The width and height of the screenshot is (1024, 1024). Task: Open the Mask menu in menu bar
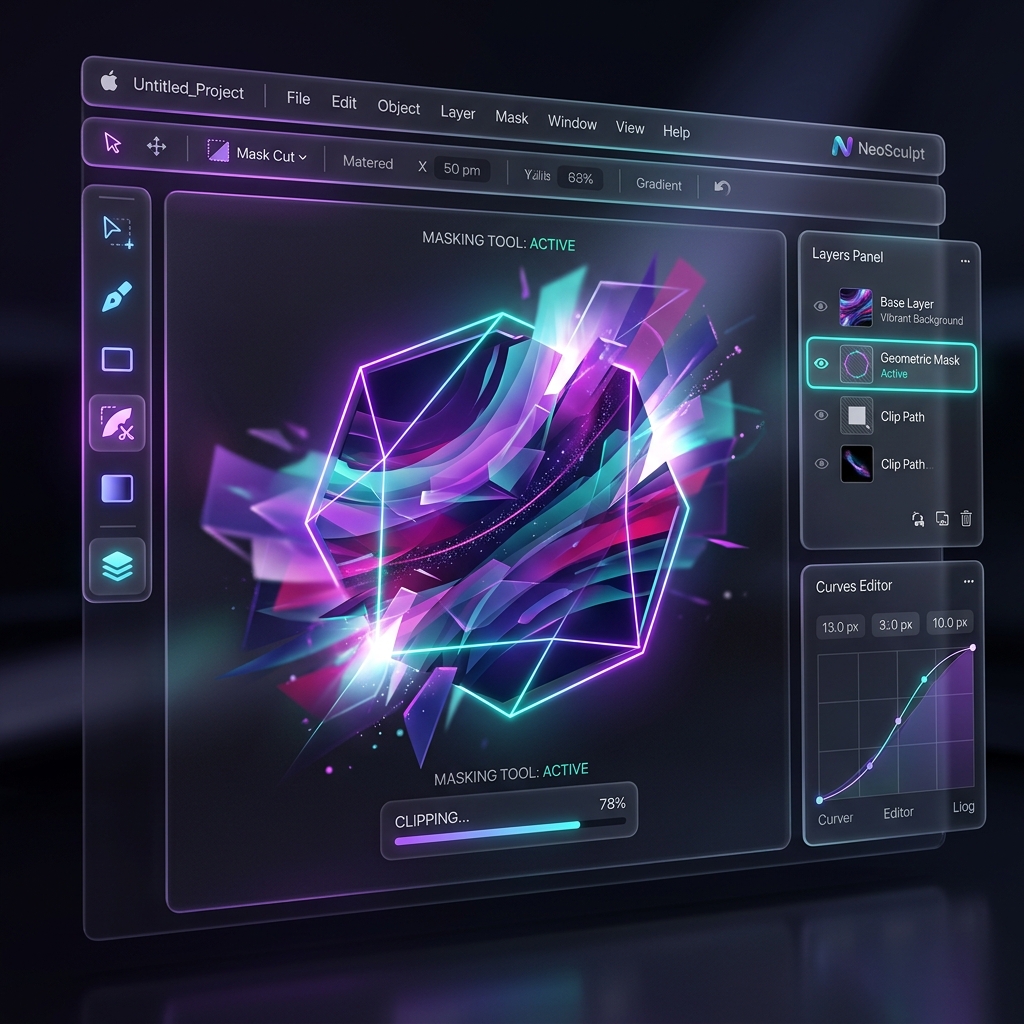(x=511, y=117)
